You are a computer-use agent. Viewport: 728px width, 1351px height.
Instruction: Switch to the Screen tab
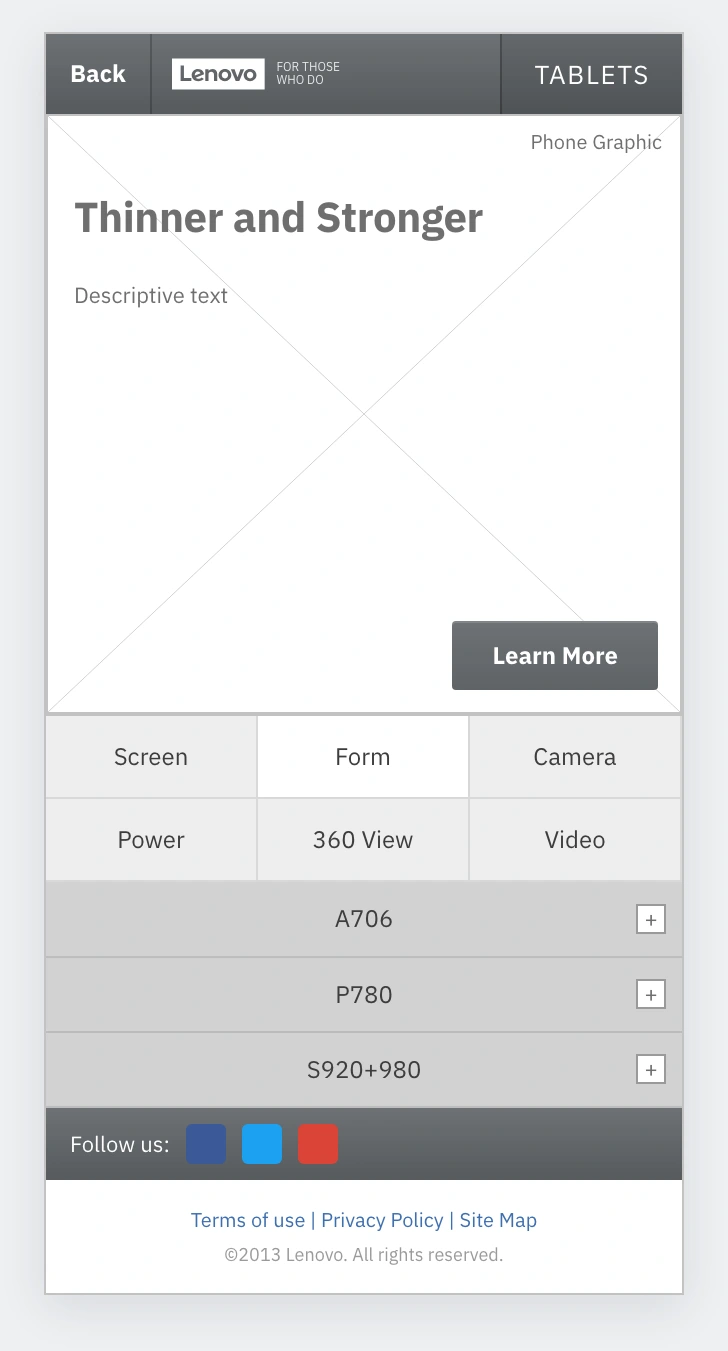tap(151, 757)
